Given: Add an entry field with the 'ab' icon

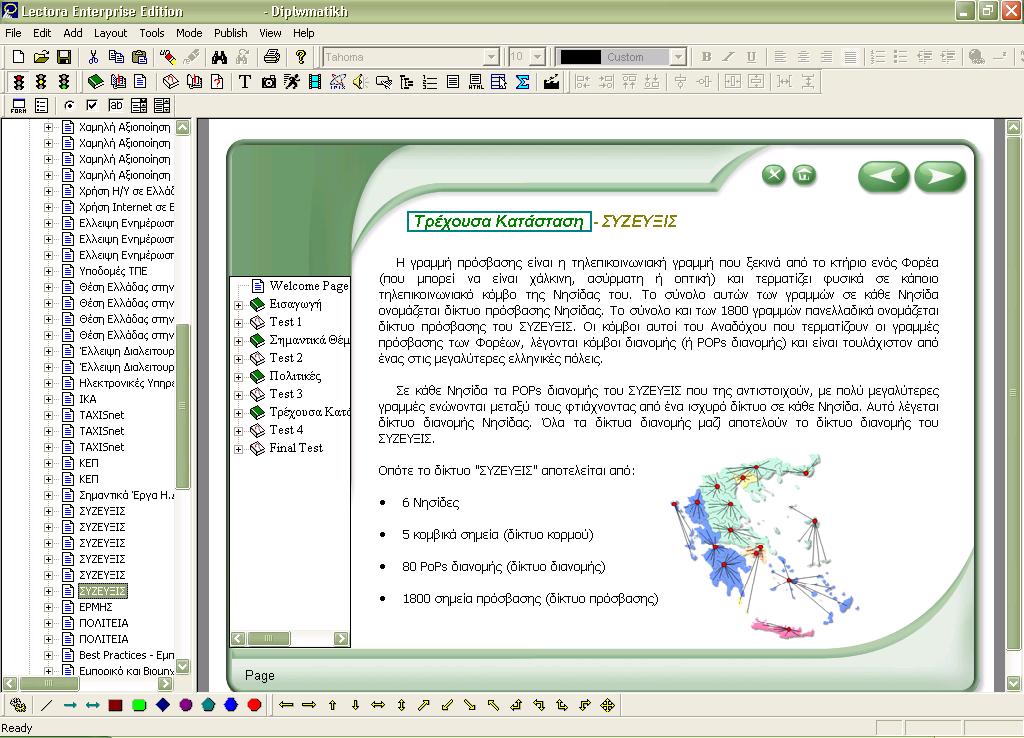Looking at the screenshot, I should (116, 106).
